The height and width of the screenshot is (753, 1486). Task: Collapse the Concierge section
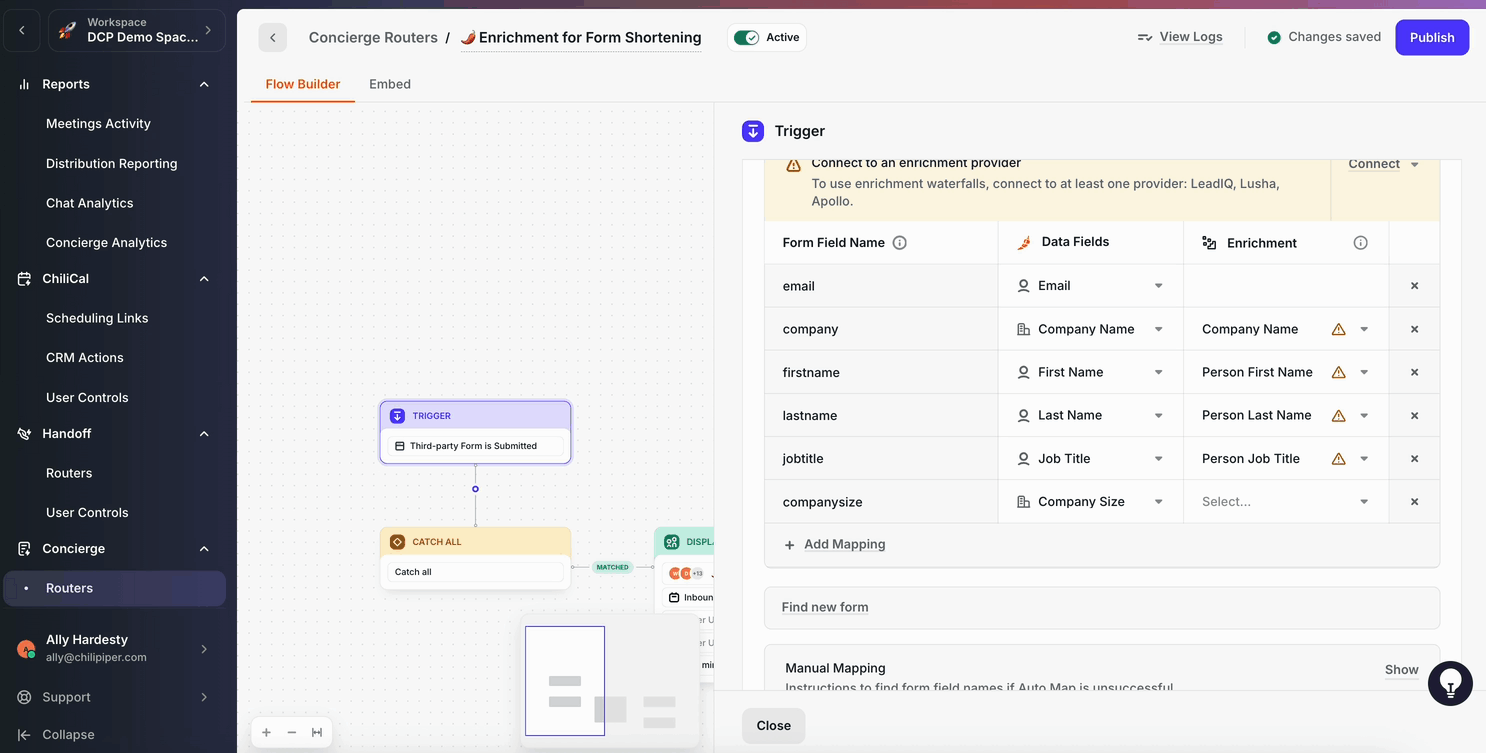tap(204, 548)
